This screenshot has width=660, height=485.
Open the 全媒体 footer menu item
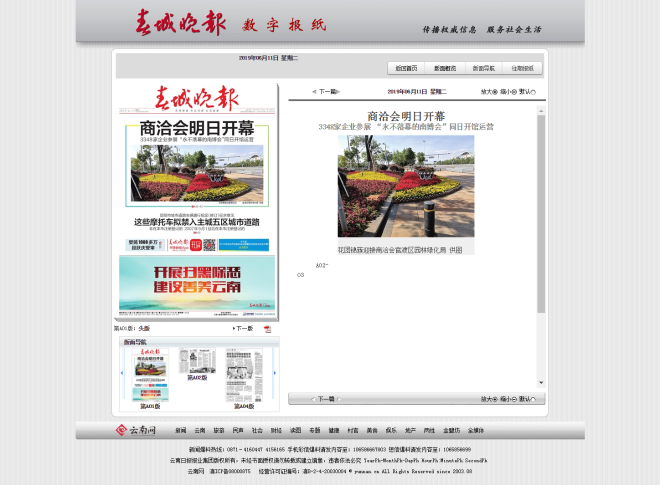point(476,430)
